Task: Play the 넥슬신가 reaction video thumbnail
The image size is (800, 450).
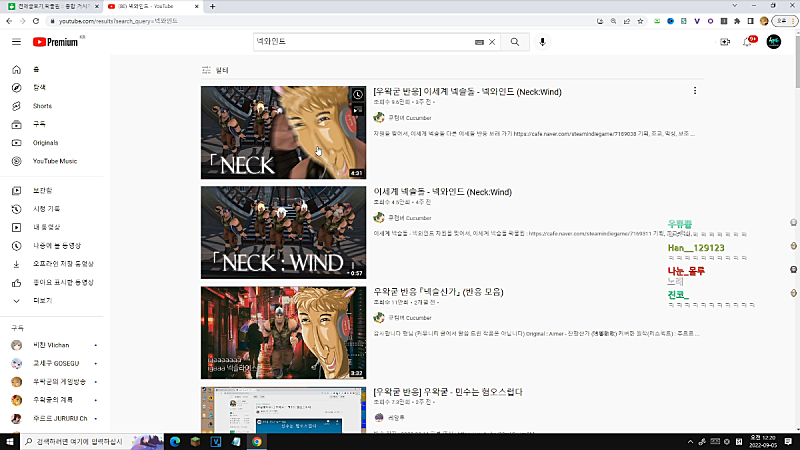Action: 283,332
